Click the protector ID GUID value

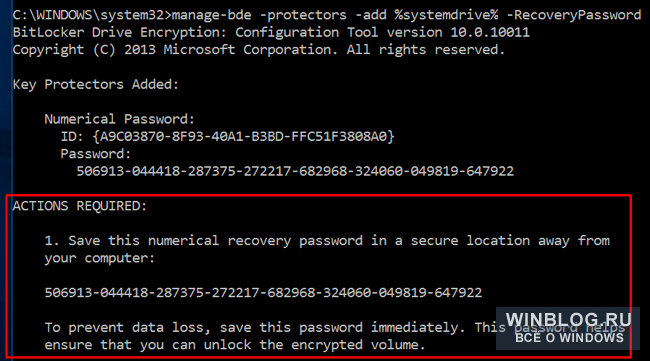(x=243, y=136)
